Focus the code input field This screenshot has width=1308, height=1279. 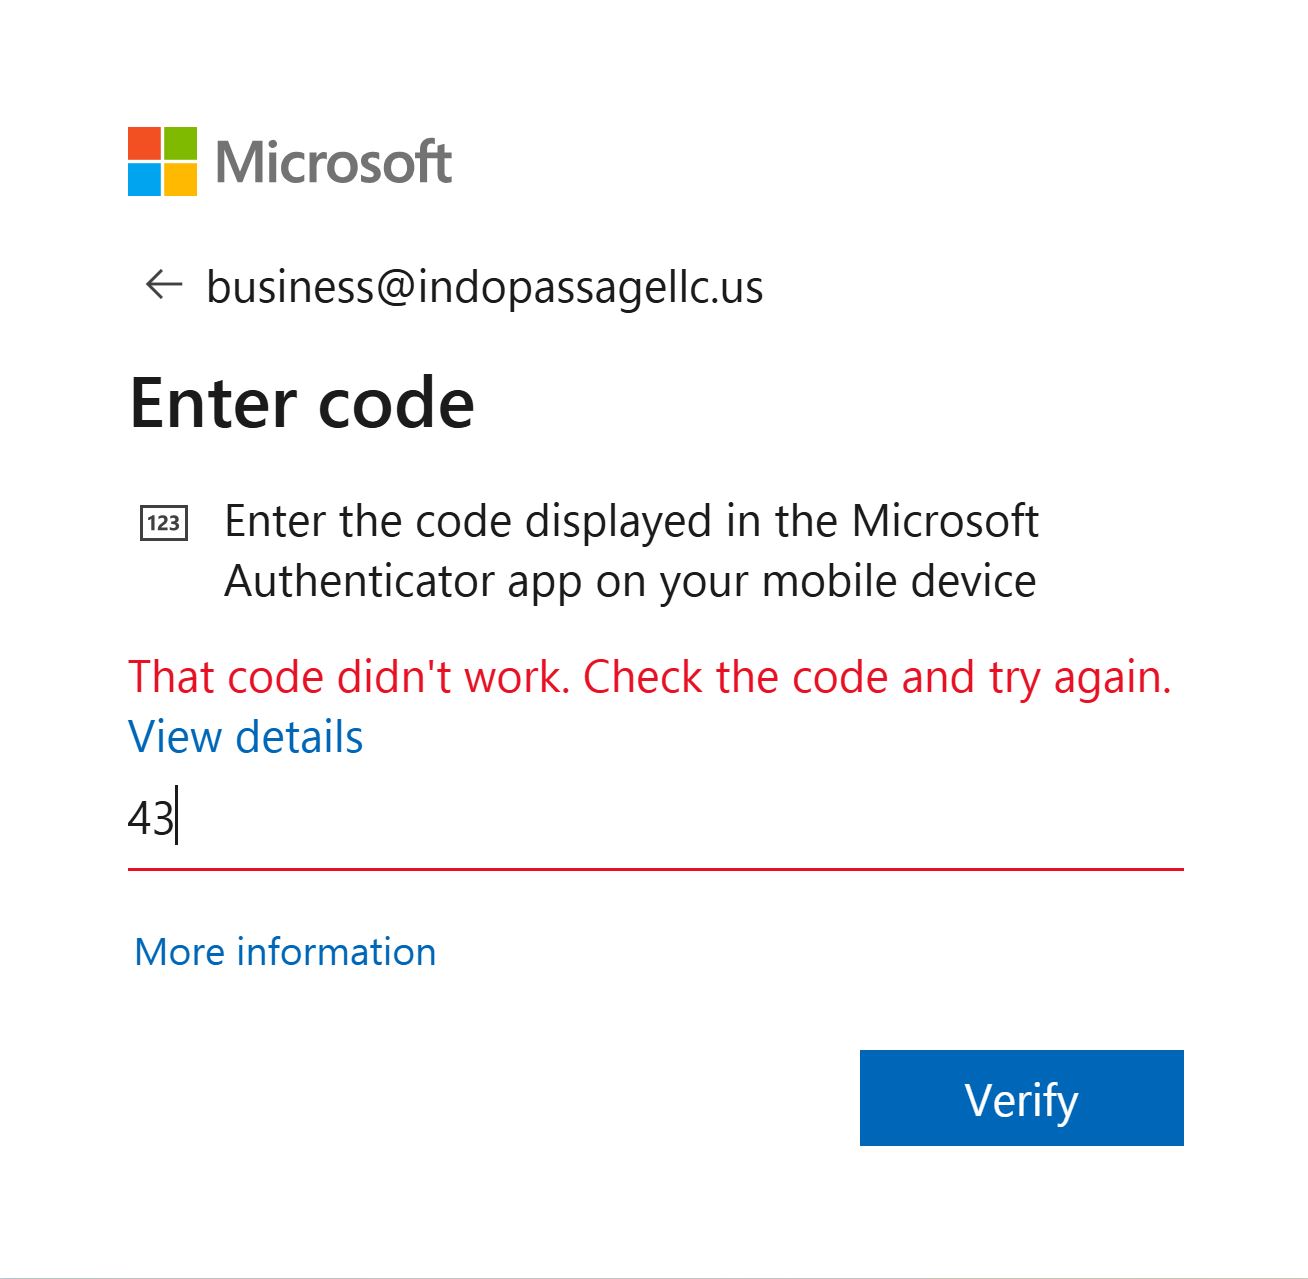pyautogui.click(x=655, y=819)
